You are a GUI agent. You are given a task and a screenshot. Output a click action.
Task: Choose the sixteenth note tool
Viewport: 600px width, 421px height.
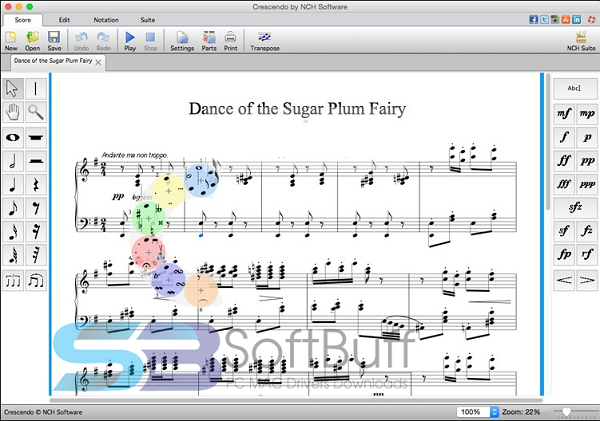tap(13, 232)
